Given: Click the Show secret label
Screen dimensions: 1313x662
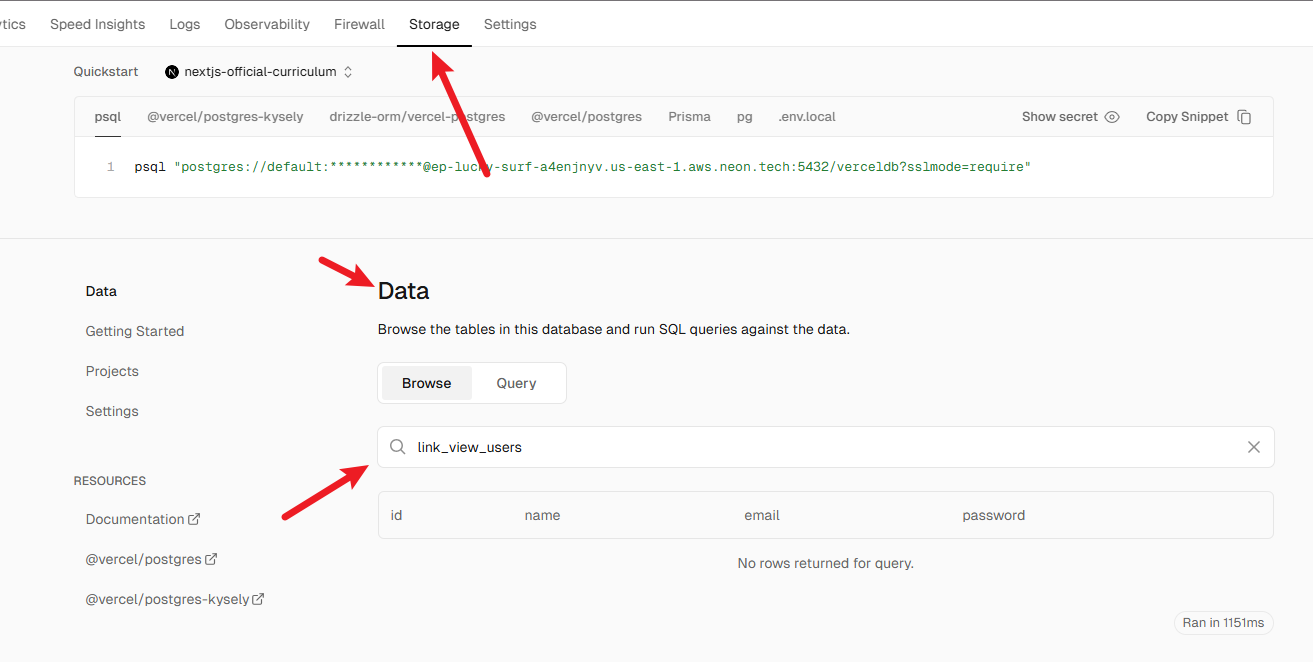Looking at the screenshot, I should tap(1060, 117).
